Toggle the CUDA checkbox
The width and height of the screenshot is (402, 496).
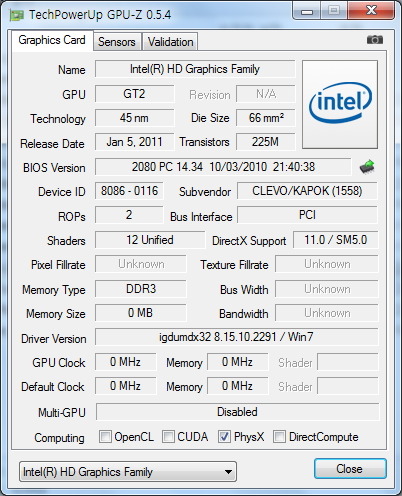click(x=168, y=436)
